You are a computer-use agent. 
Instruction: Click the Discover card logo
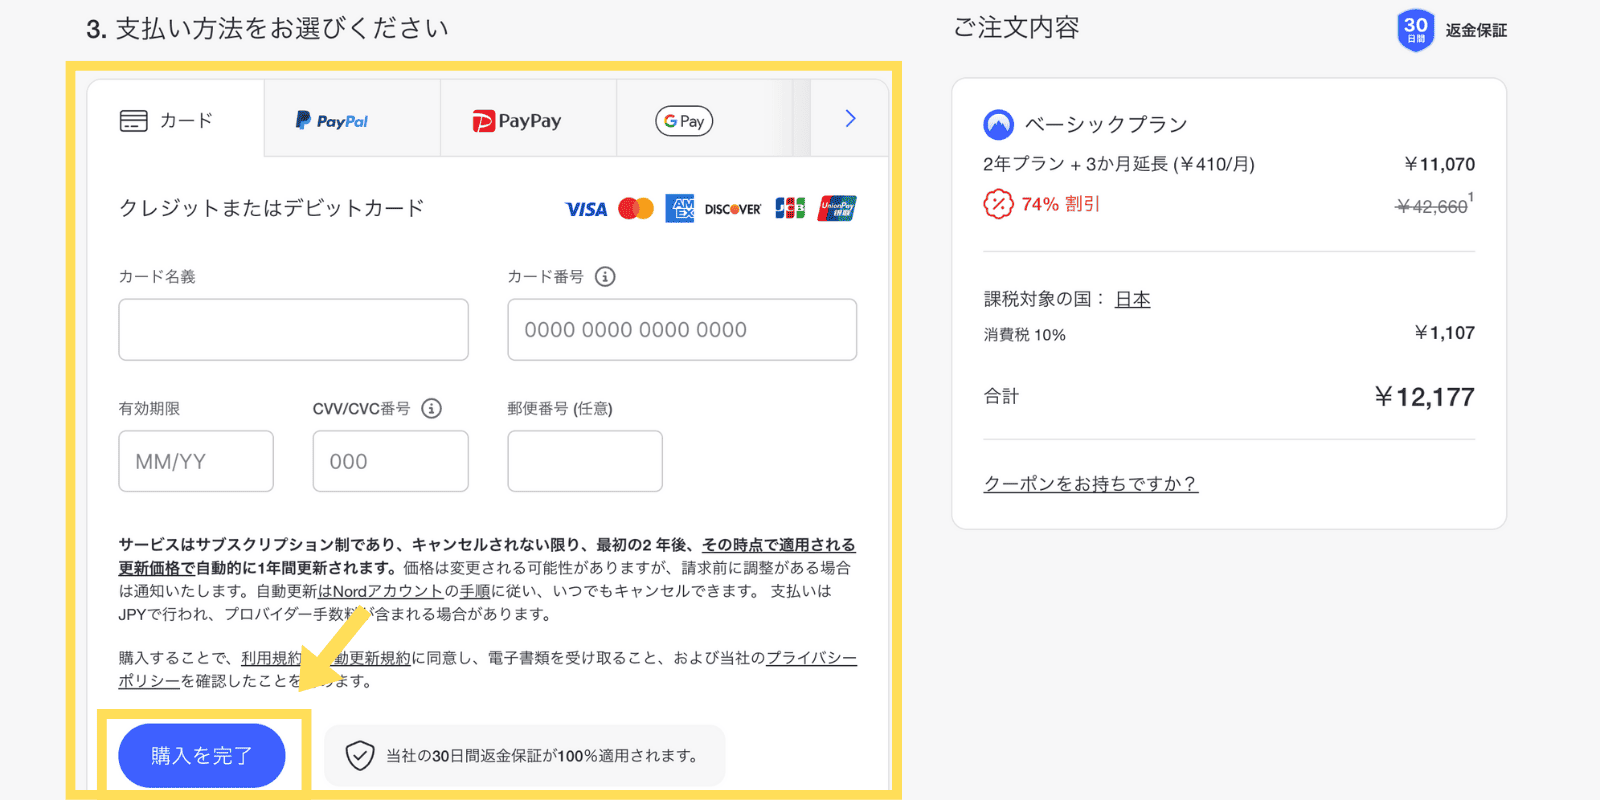click(x=733, y=209)
